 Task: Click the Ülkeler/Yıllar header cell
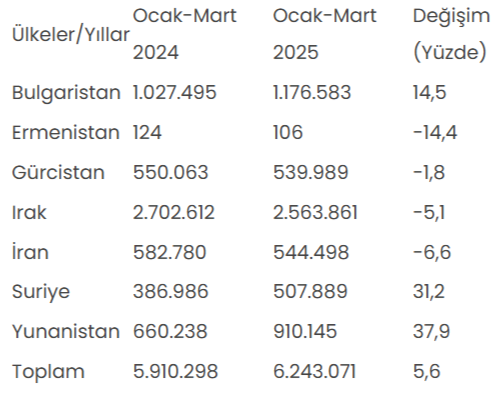(x=71, y=34)
